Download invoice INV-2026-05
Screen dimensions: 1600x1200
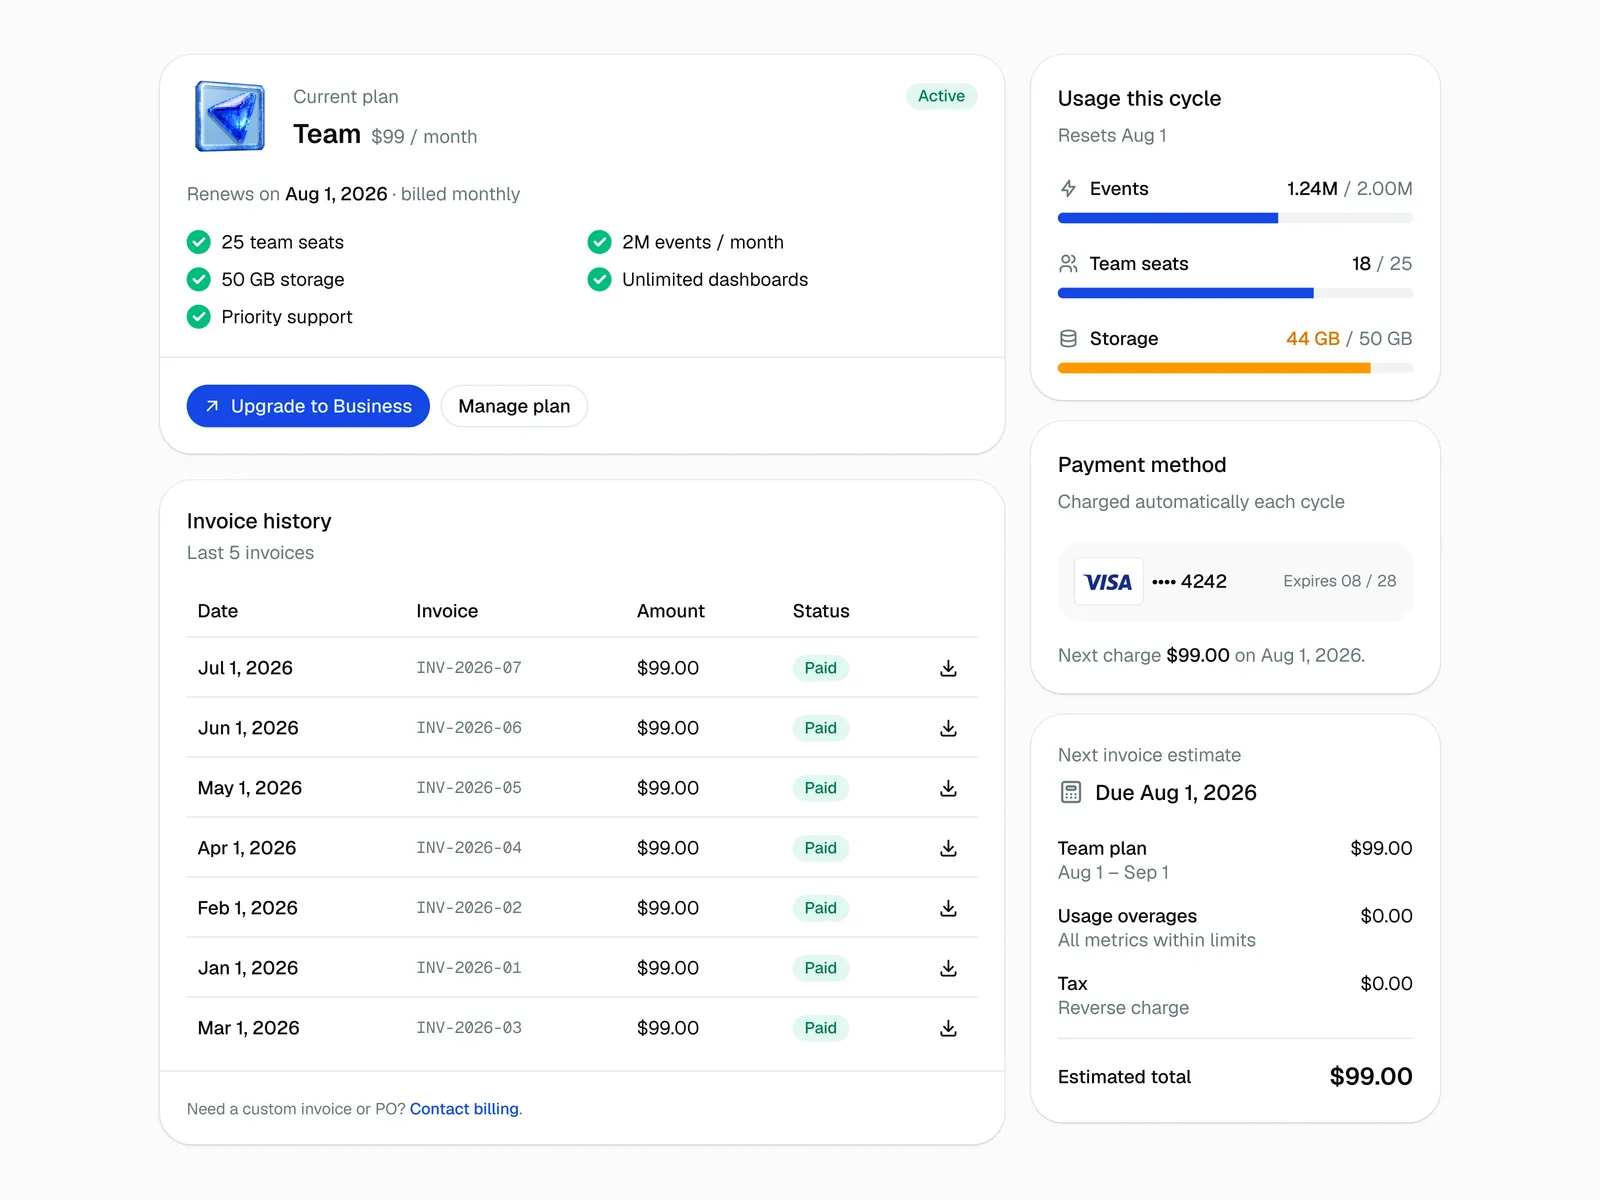(948, 788)
